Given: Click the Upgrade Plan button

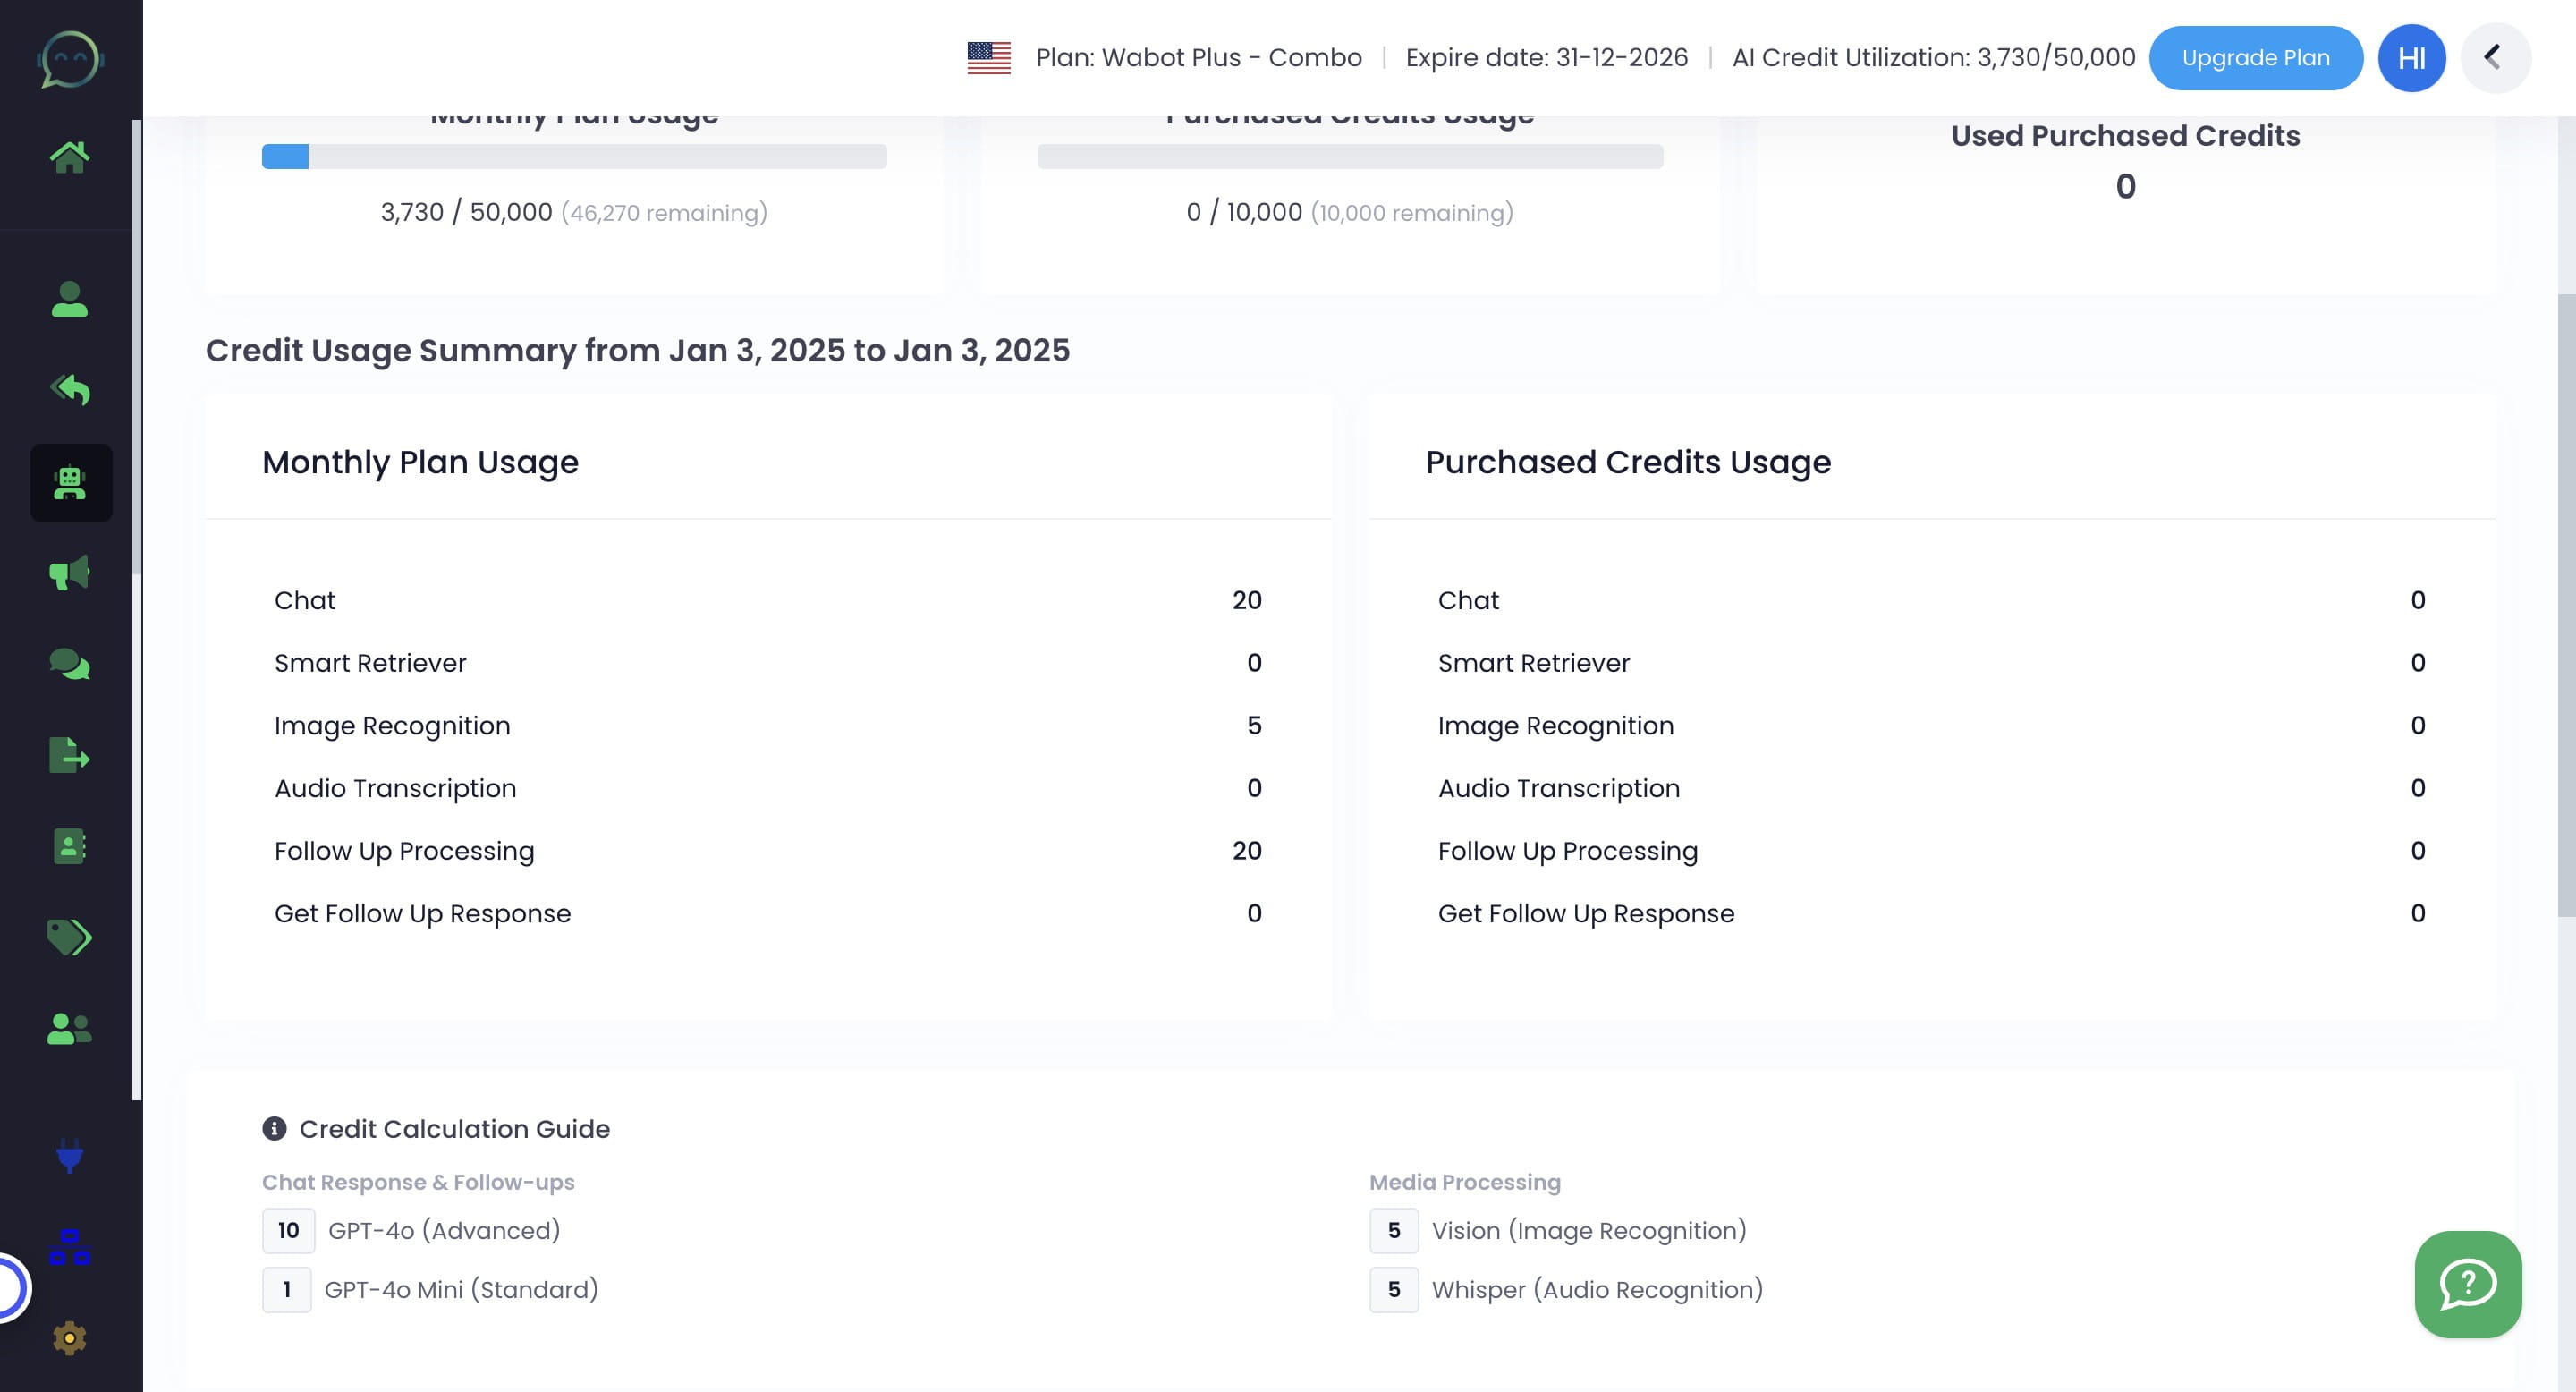Looking at the screenshot, I should (2256, 57).
